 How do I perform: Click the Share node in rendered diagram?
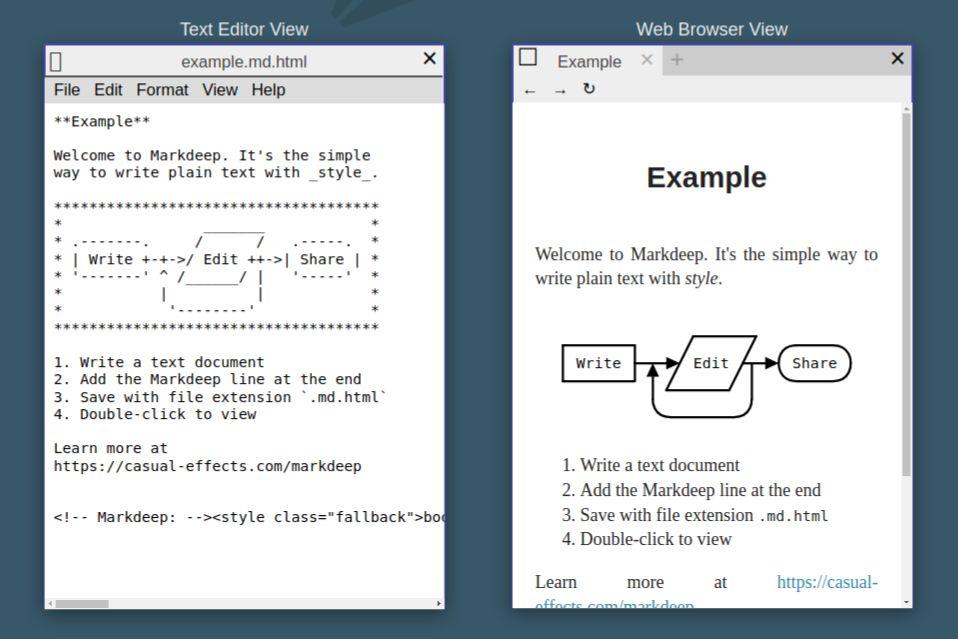point(814,363)
